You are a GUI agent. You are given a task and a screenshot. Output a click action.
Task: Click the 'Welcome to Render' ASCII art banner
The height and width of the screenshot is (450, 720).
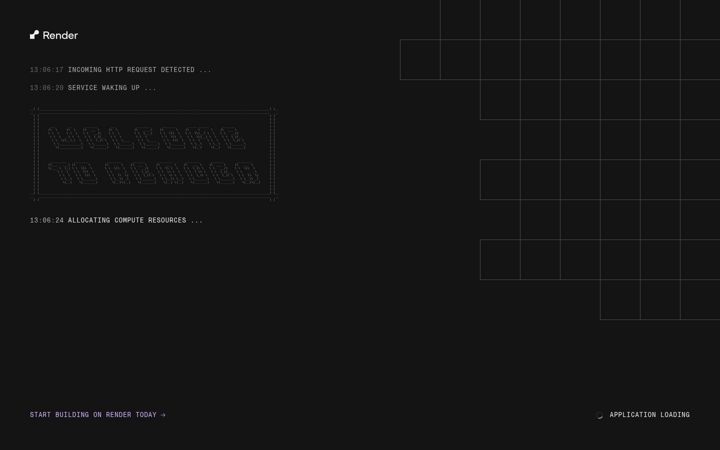click(154, 154)
